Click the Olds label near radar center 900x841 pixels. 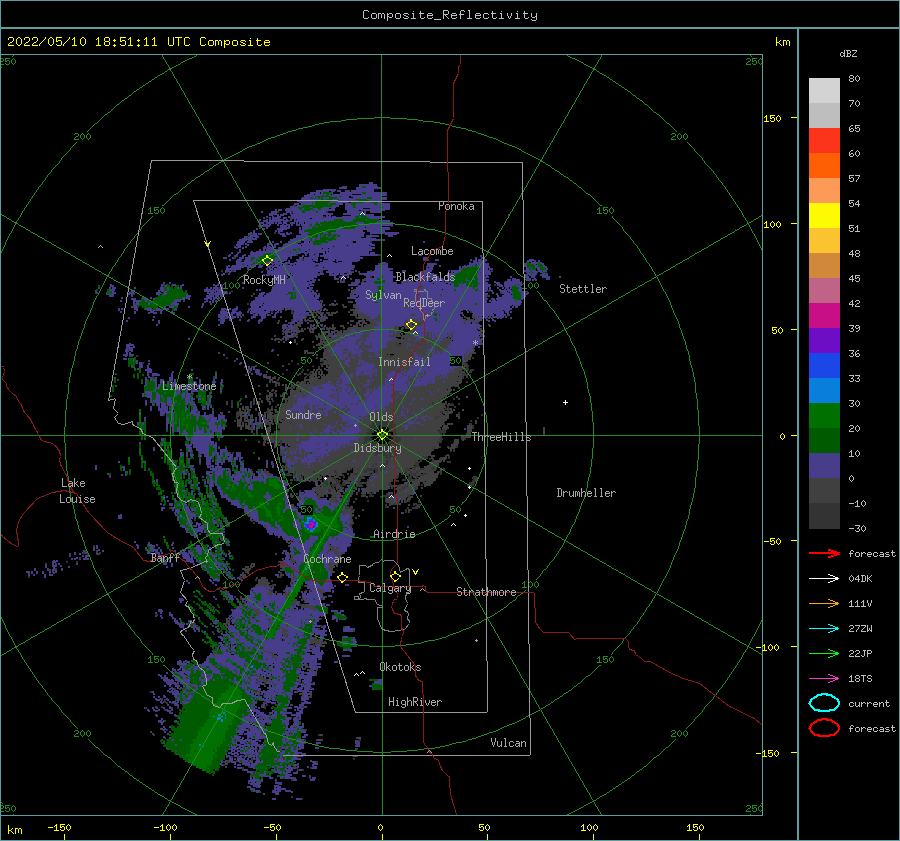coord(381,417)
